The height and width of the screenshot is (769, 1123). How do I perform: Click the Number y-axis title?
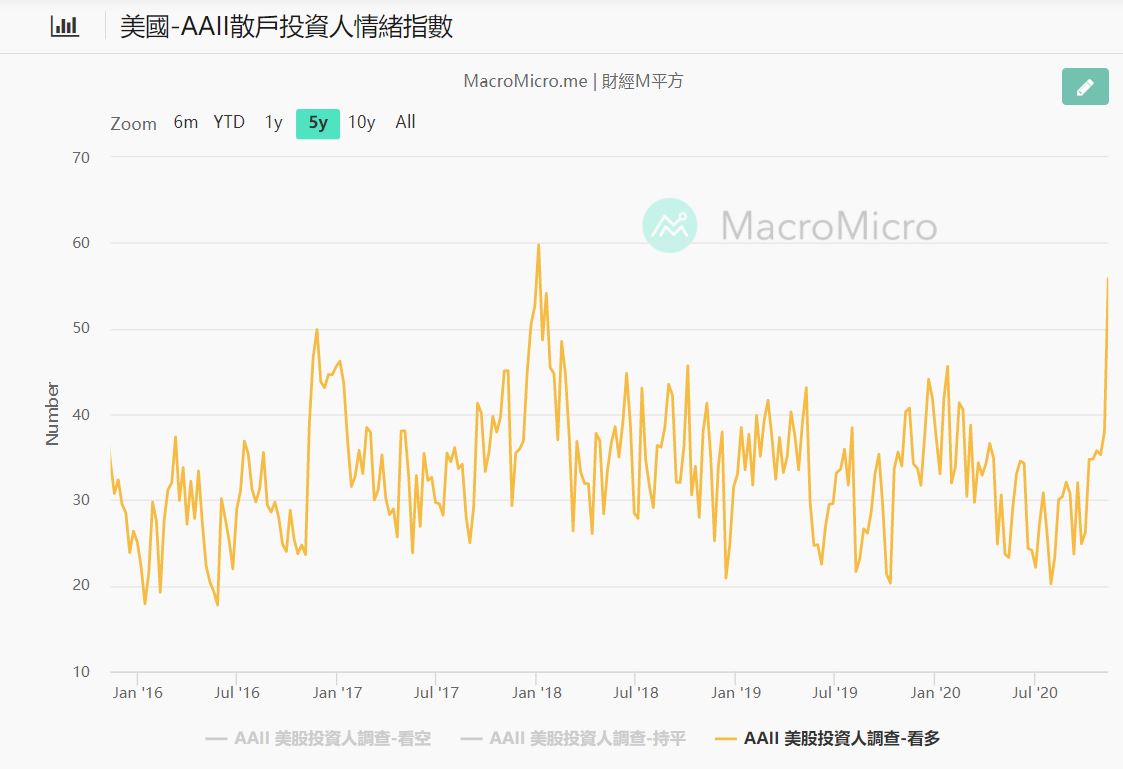(x=53, y=413)
